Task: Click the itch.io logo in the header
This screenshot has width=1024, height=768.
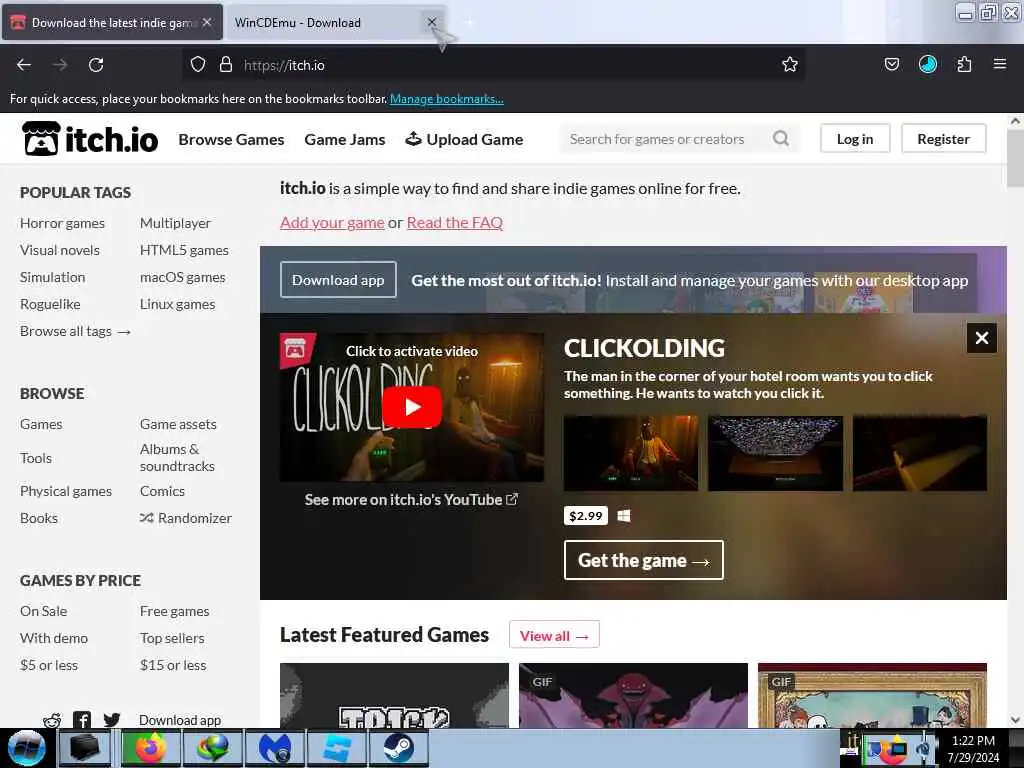Action: (x=90, y=139)
